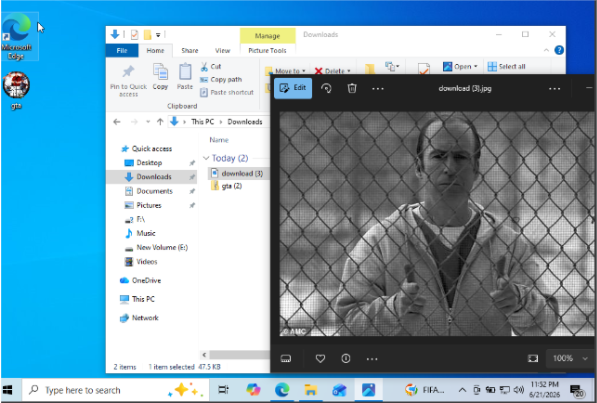Switch to the Share ribbon tab
The height and width of the screenshot is (403, 597).
(x=190, y=50)
